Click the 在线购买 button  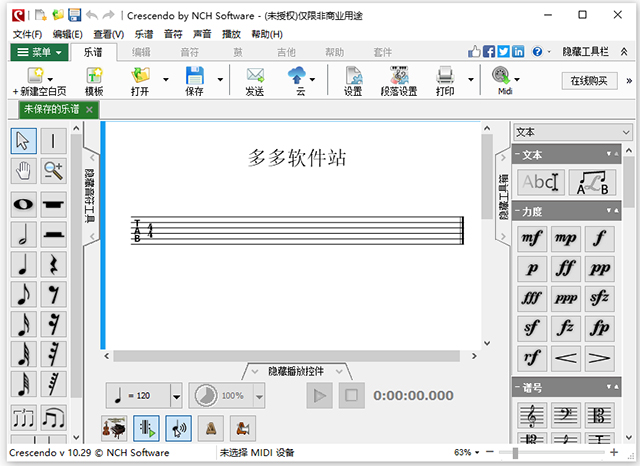[589, 81]
